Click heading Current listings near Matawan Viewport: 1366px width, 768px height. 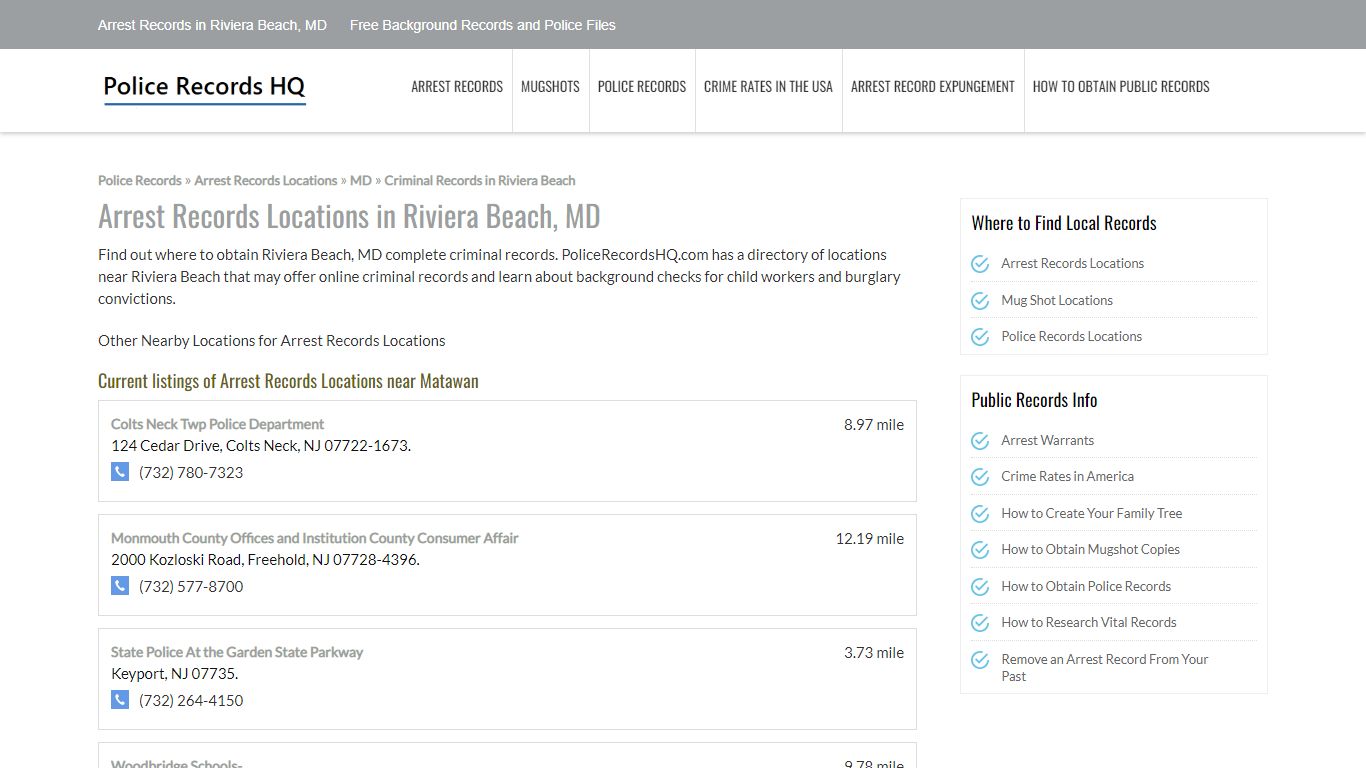288,381
